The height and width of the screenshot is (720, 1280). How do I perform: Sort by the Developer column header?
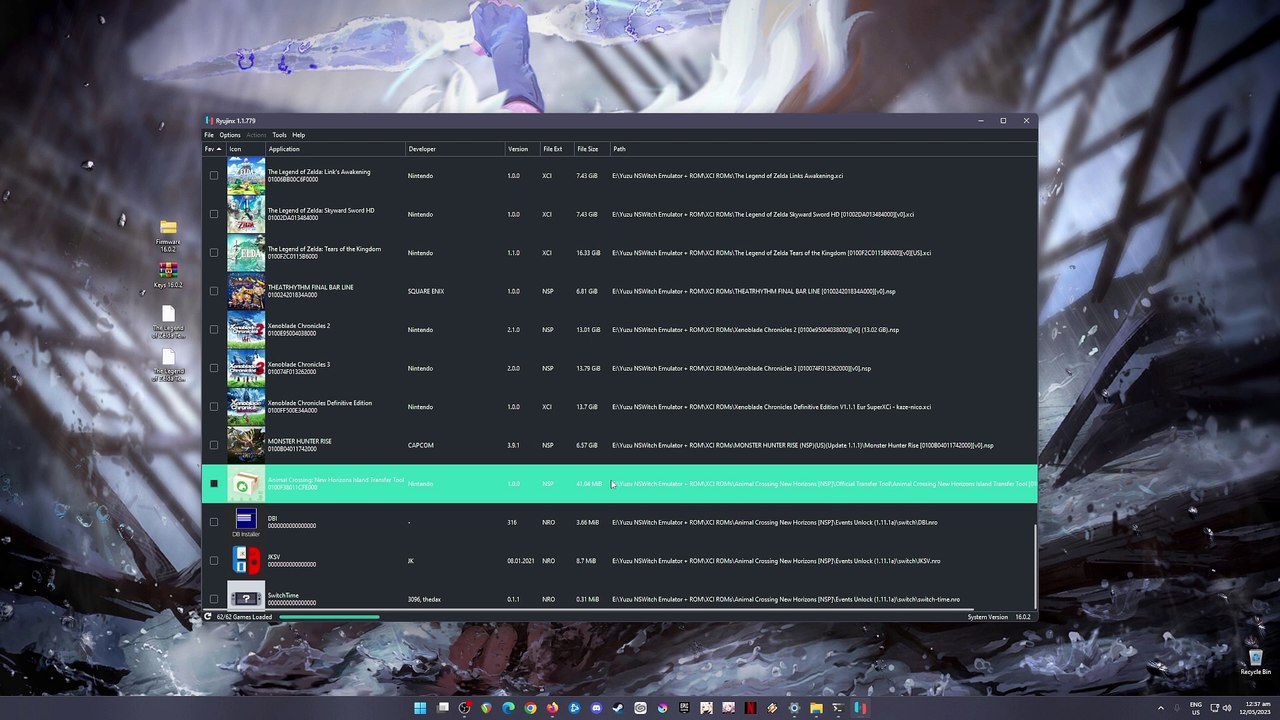[x=455, y=149]
